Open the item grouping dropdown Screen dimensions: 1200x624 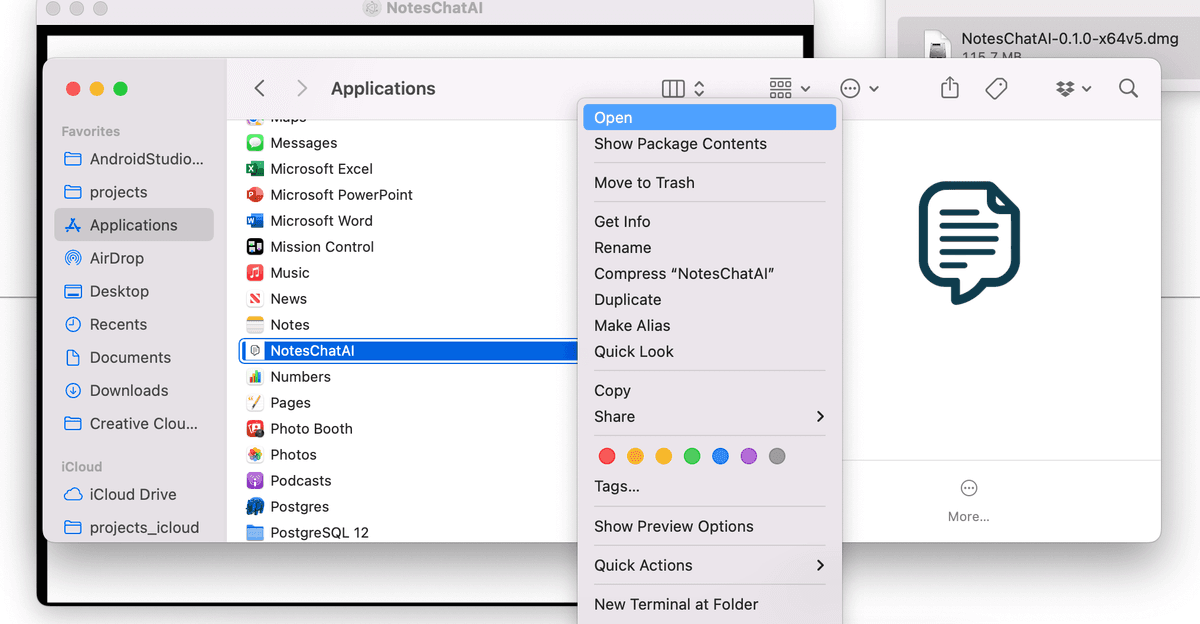[790, 88]
